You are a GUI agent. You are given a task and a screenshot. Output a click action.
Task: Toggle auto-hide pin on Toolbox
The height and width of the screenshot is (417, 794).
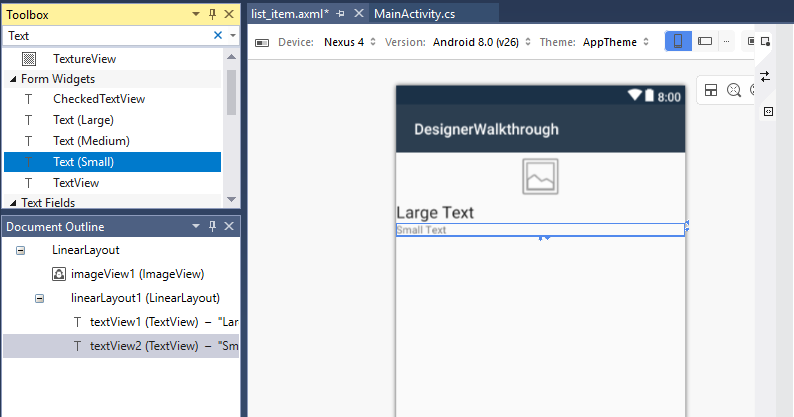click(212, 14)
